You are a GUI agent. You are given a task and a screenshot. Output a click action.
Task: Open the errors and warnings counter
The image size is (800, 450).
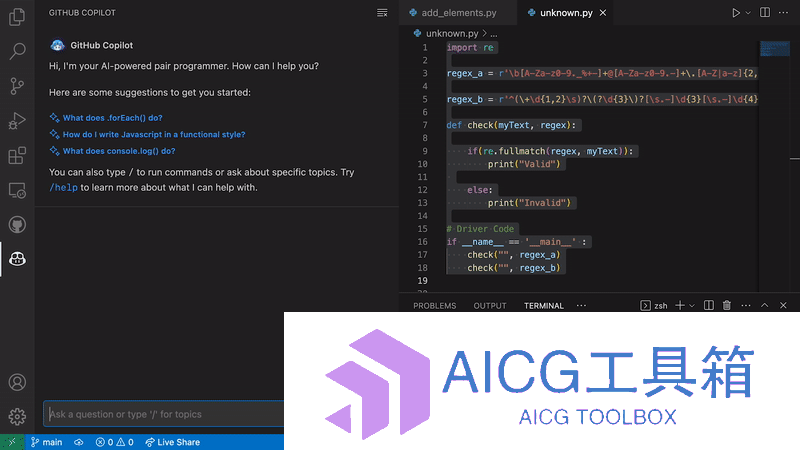114,442
